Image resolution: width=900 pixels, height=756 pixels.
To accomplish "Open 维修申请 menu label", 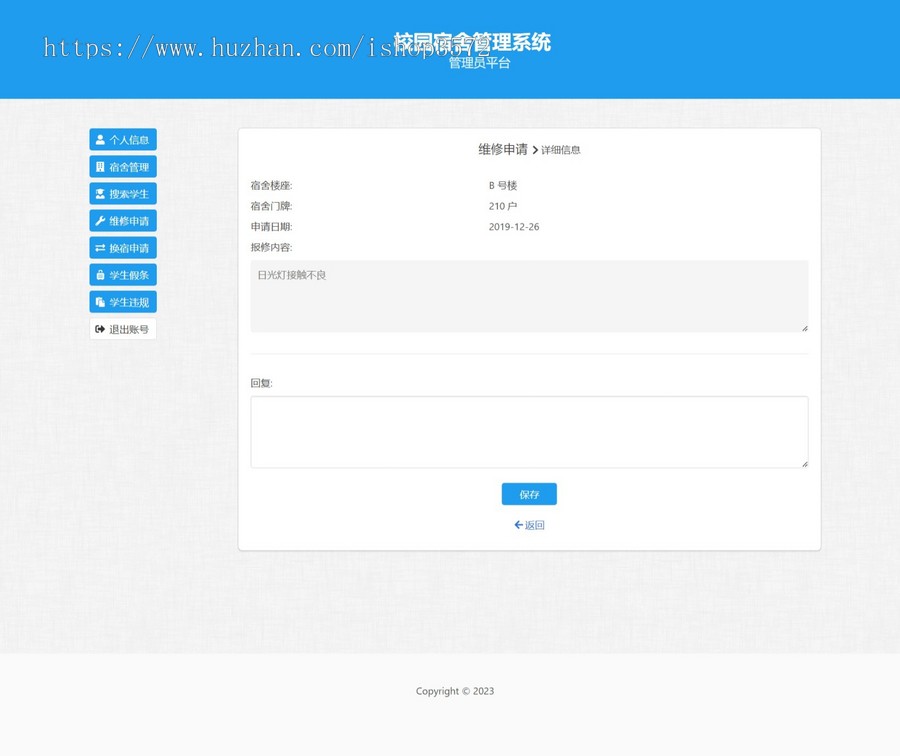I will (x=129, y=221).
